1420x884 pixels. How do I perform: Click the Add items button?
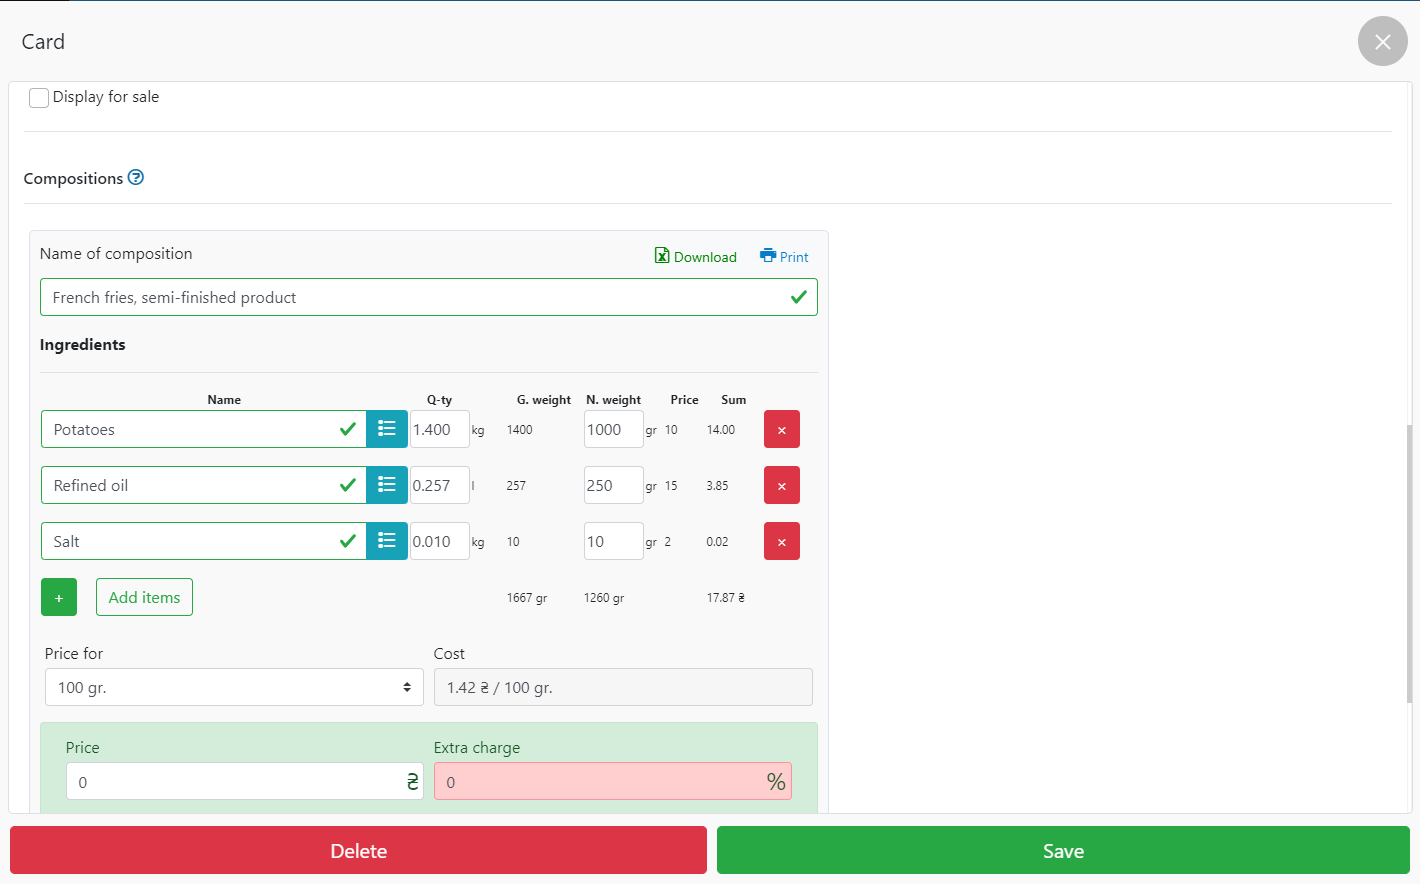click(144, 597)
